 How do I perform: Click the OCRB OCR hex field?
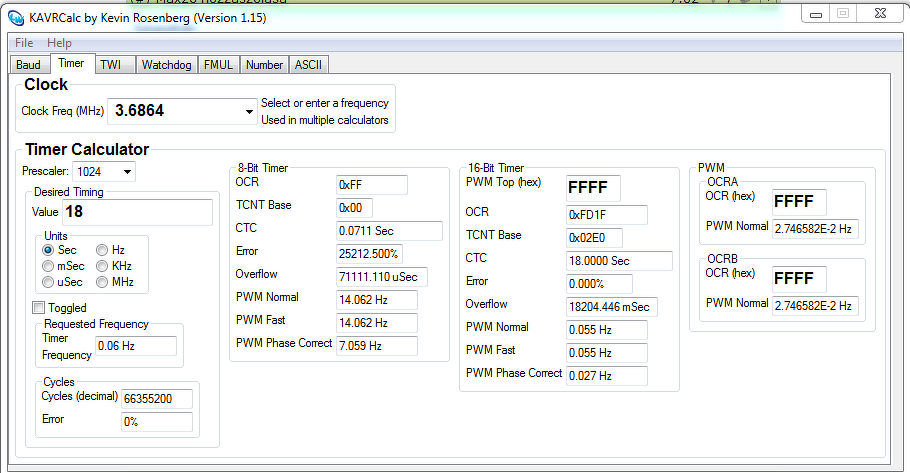[x=798, y=277]
